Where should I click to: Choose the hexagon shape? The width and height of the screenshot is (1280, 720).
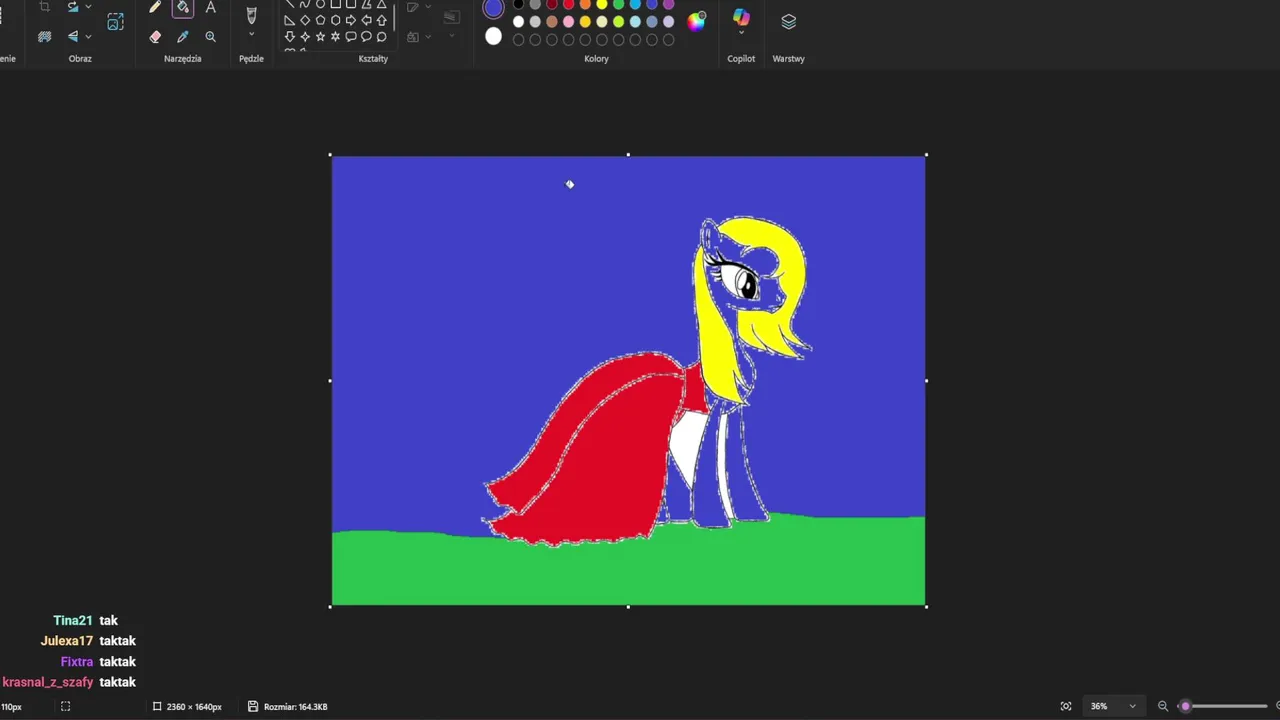tap(335, 20)
